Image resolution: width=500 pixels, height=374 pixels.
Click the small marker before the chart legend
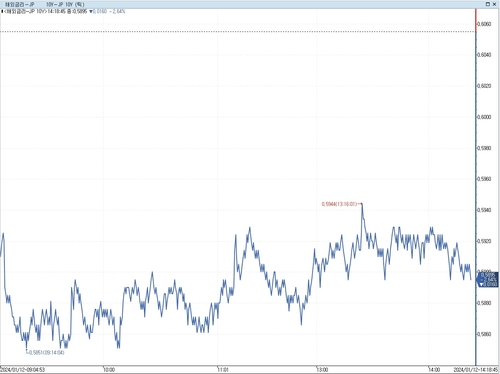[2, 11]
